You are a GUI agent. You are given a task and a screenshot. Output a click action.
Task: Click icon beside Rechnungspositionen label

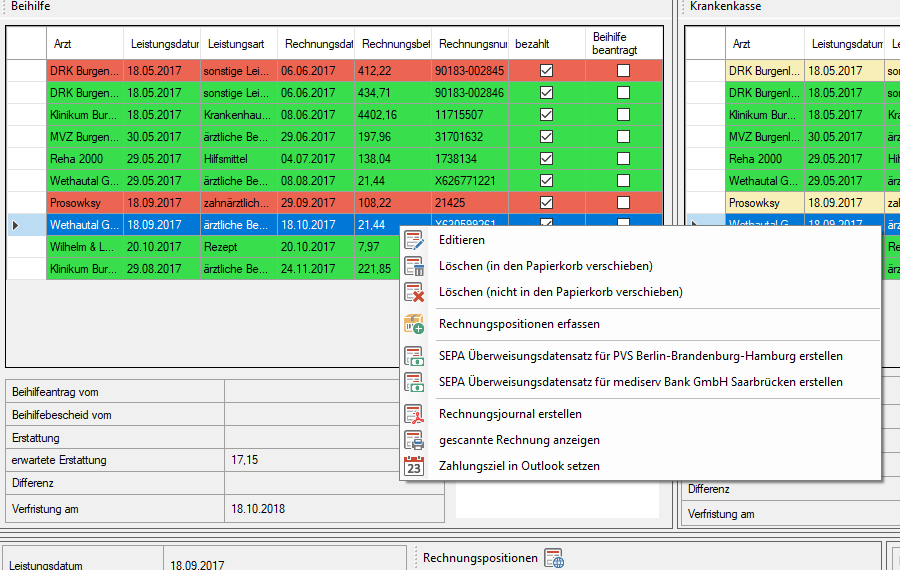(554, 558)
